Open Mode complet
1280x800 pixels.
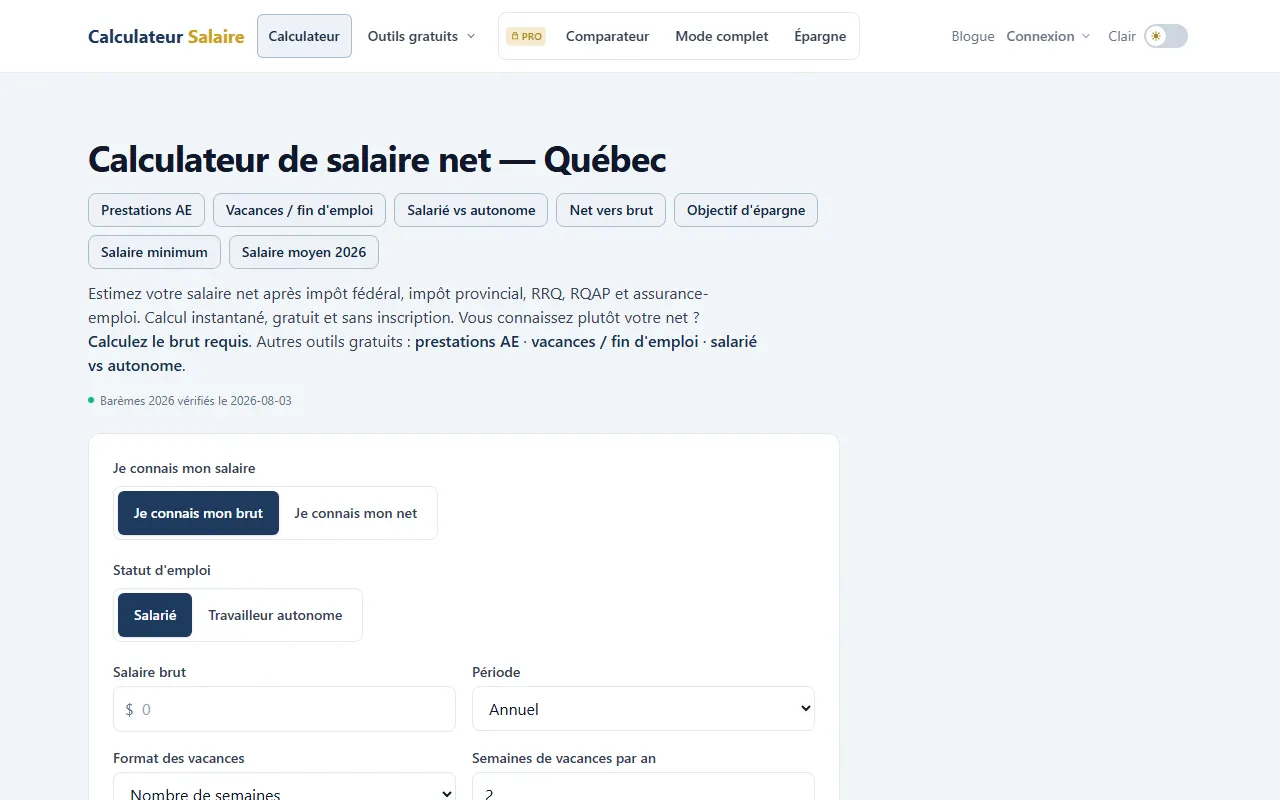point(722,36)
